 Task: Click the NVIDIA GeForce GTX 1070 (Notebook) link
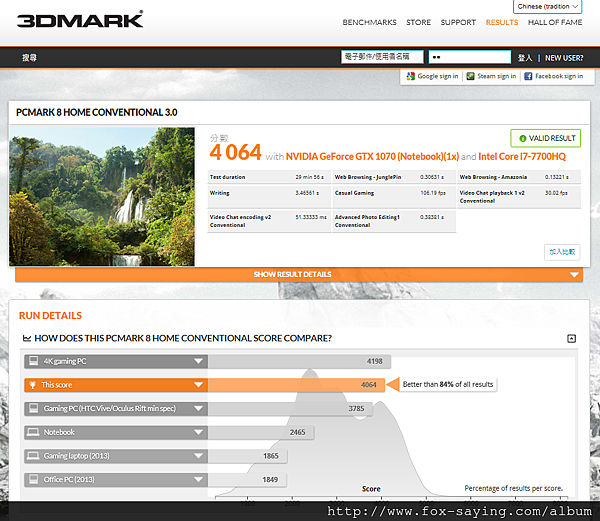tap(372, 156)
